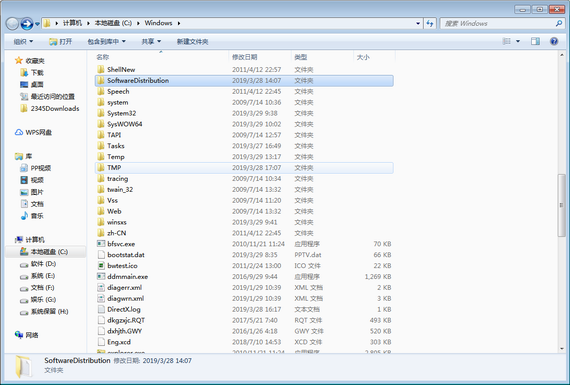Open the address bar history dropdown arrow
Viewport: 570px width, 385px height.
tap(418, 23)
